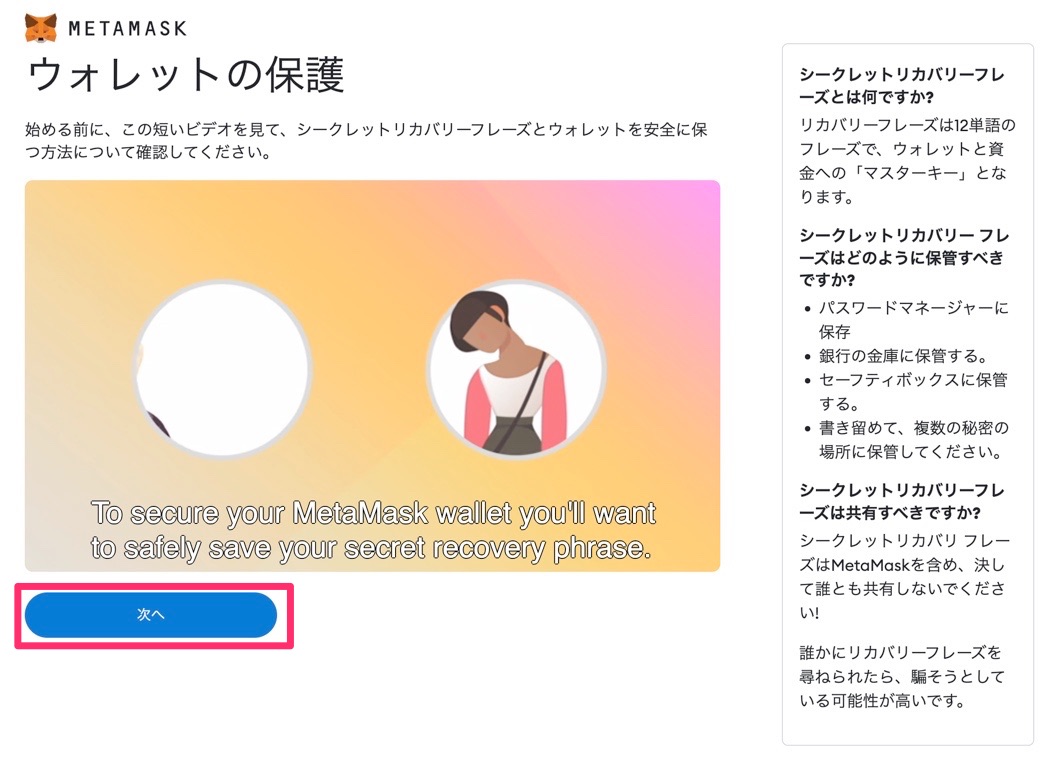Screen dimensions: 1057x767
Task: Click the ウォレットの保護 page heading
Action: (x=185, y=75)
